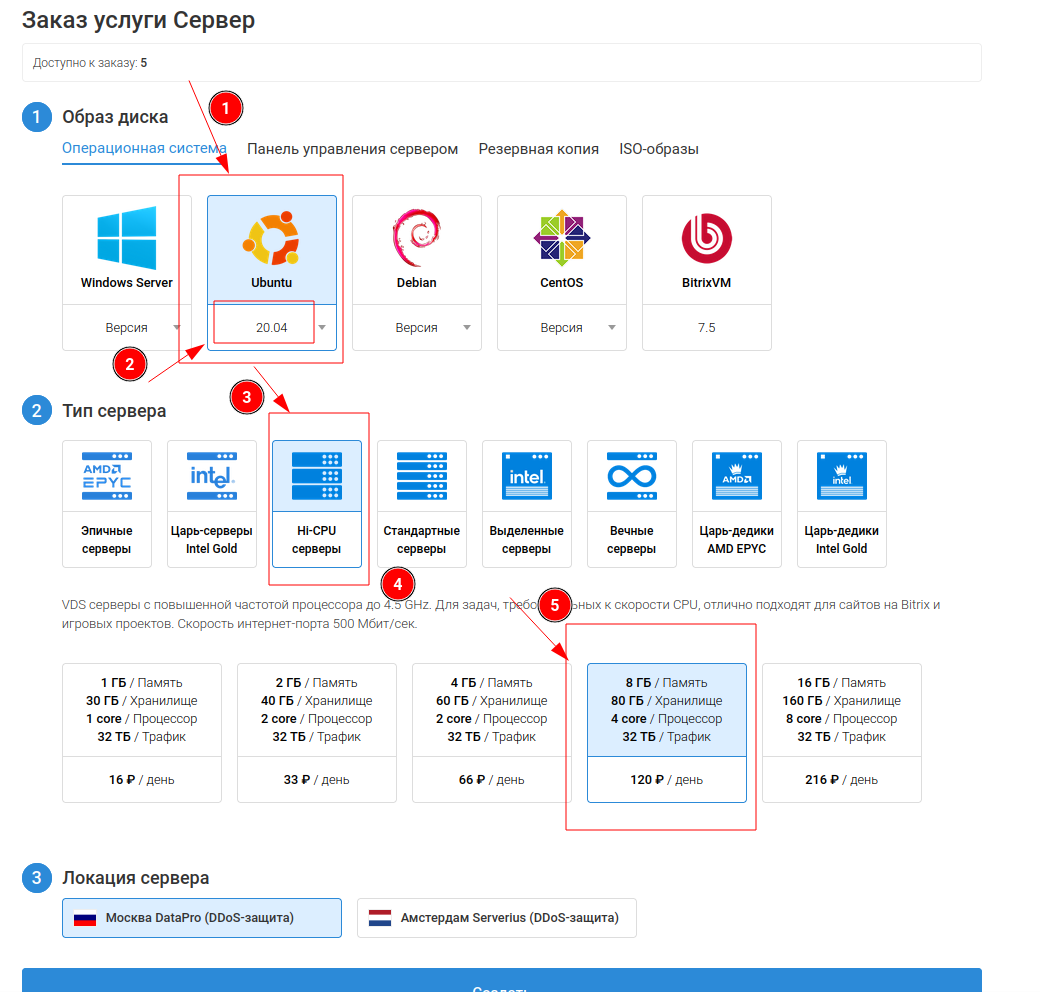Select the CentOS logo icon

coord(562,237)
